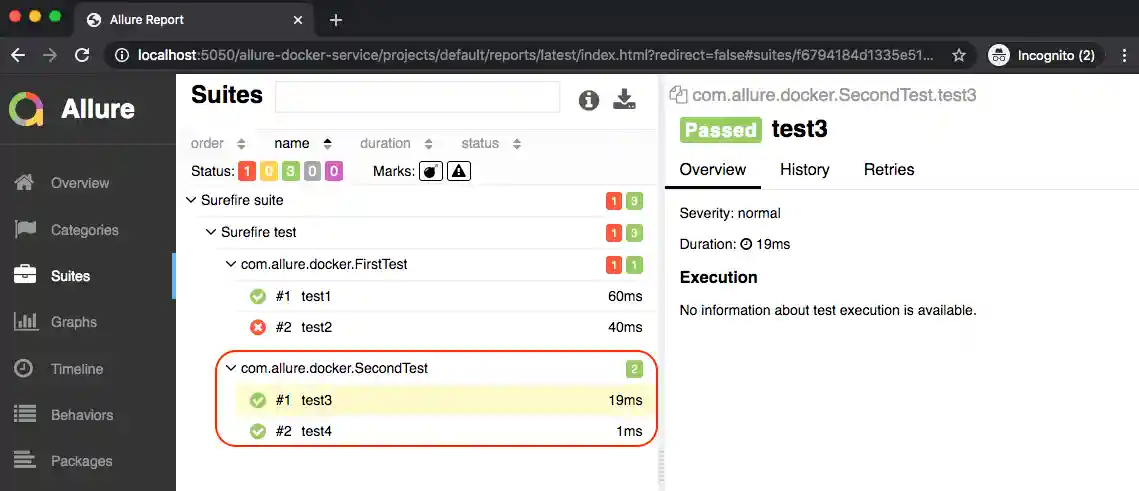Toggle the flaky bomb marks filter
The image size is (1139, 491).
(431, 171)
